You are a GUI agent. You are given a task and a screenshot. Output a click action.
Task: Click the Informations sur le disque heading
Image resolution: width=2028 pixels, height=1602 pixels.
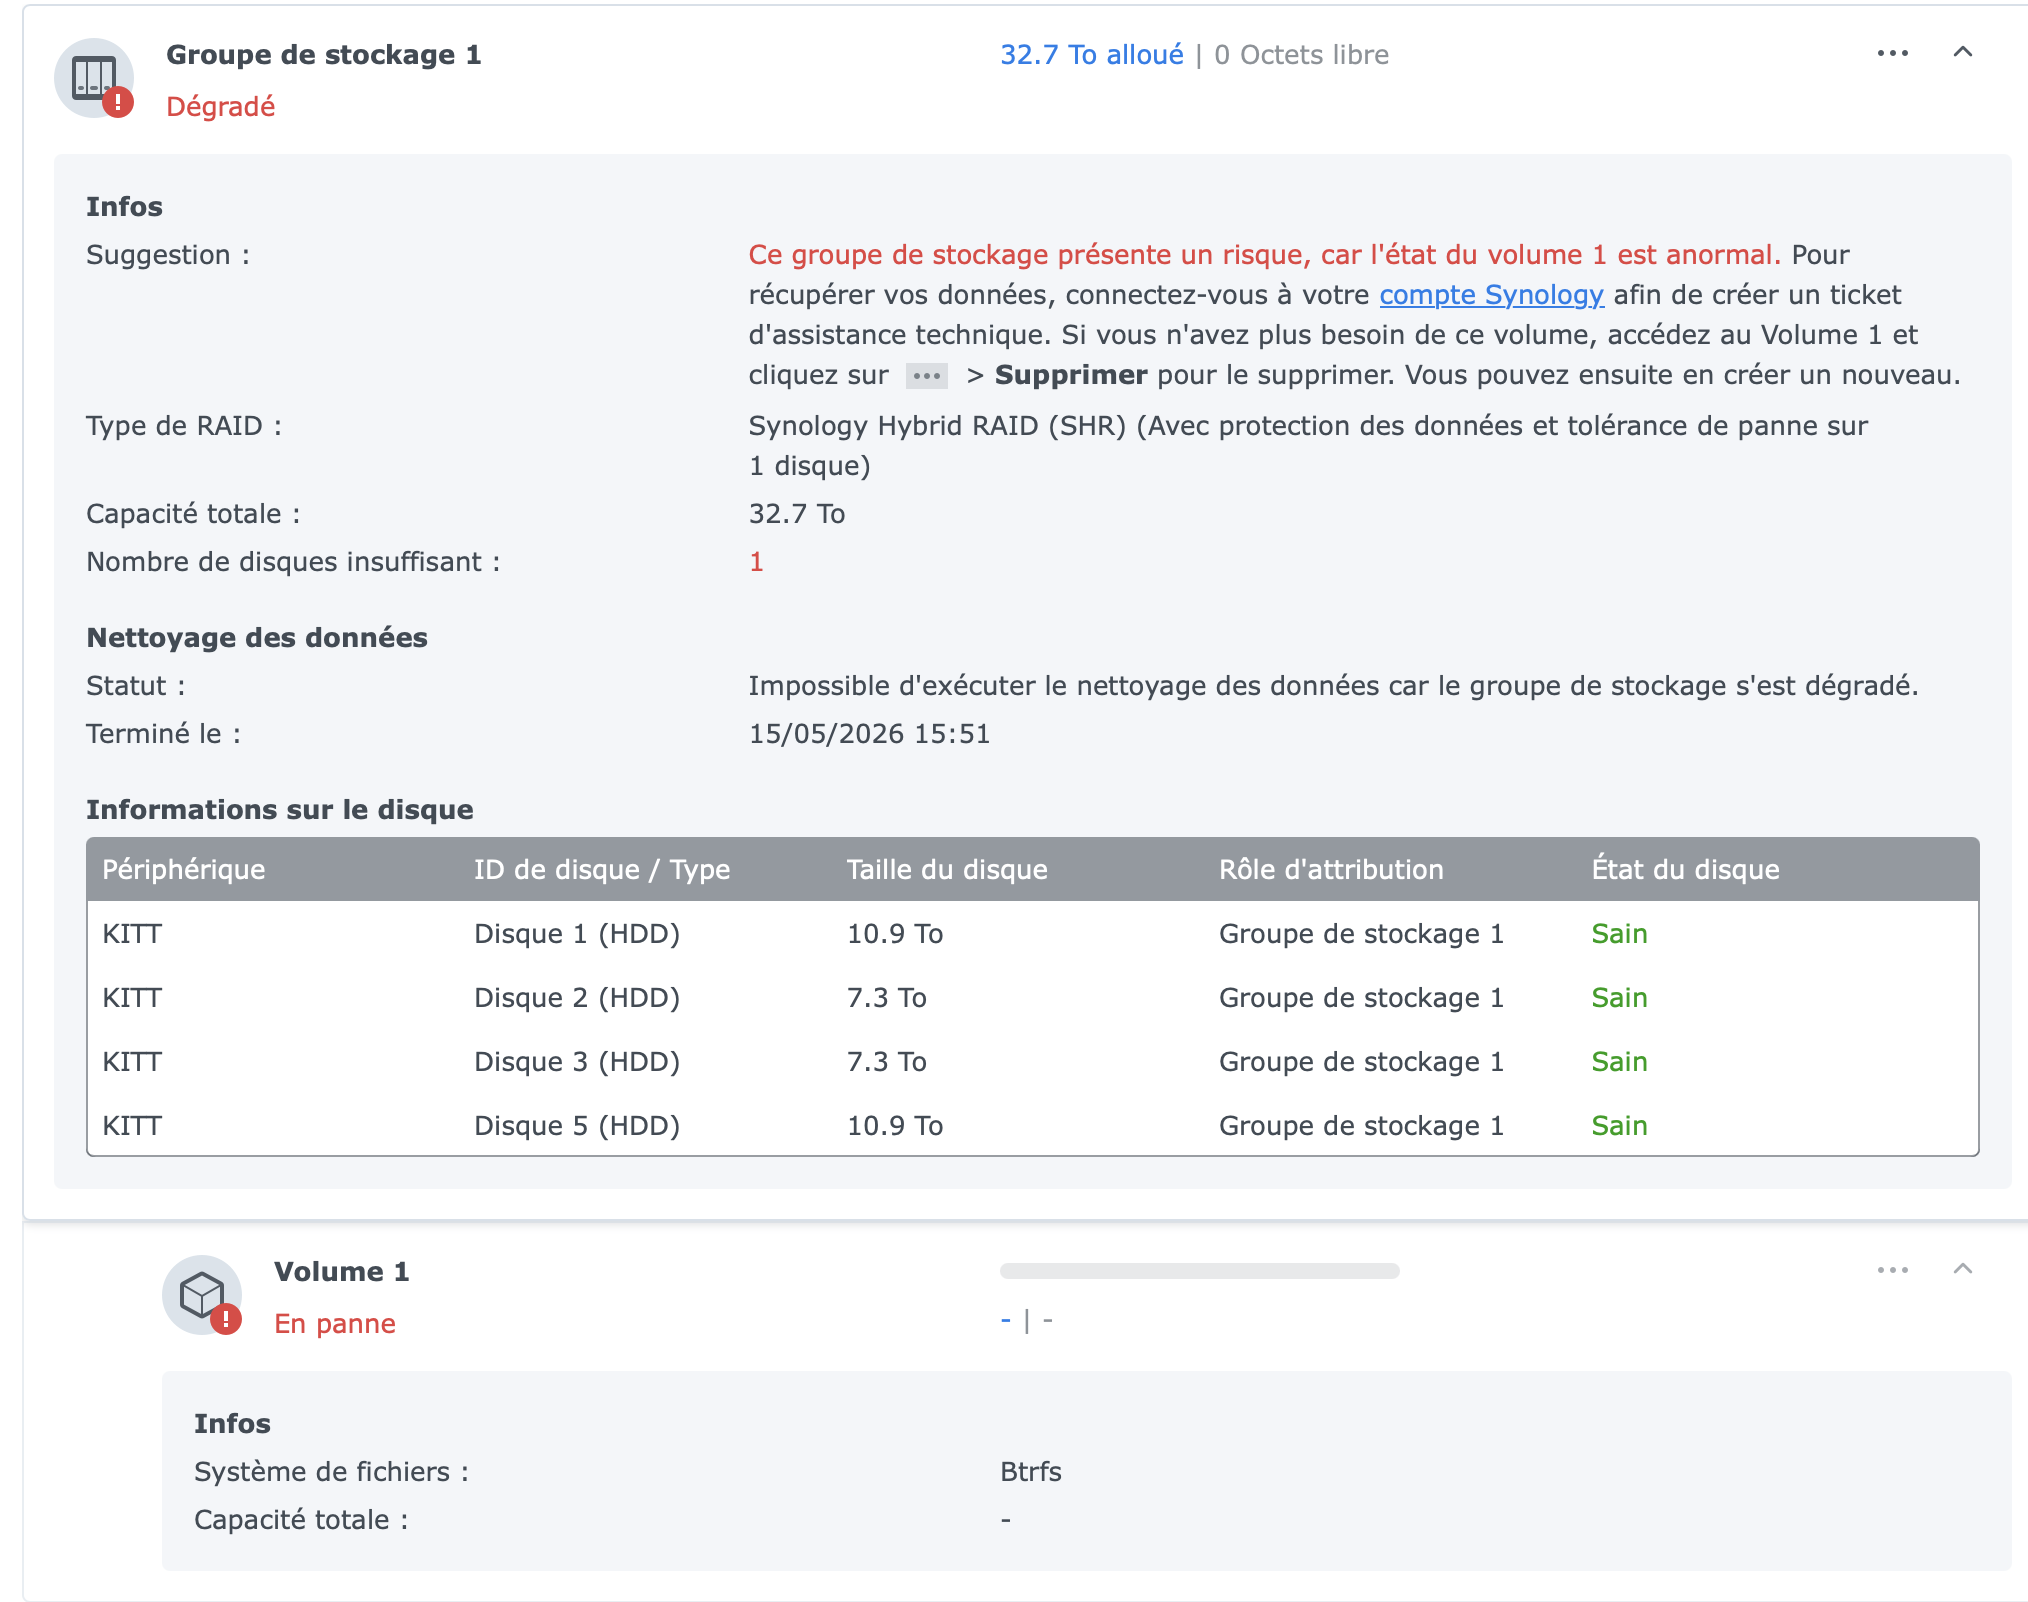tap(280, 810)
